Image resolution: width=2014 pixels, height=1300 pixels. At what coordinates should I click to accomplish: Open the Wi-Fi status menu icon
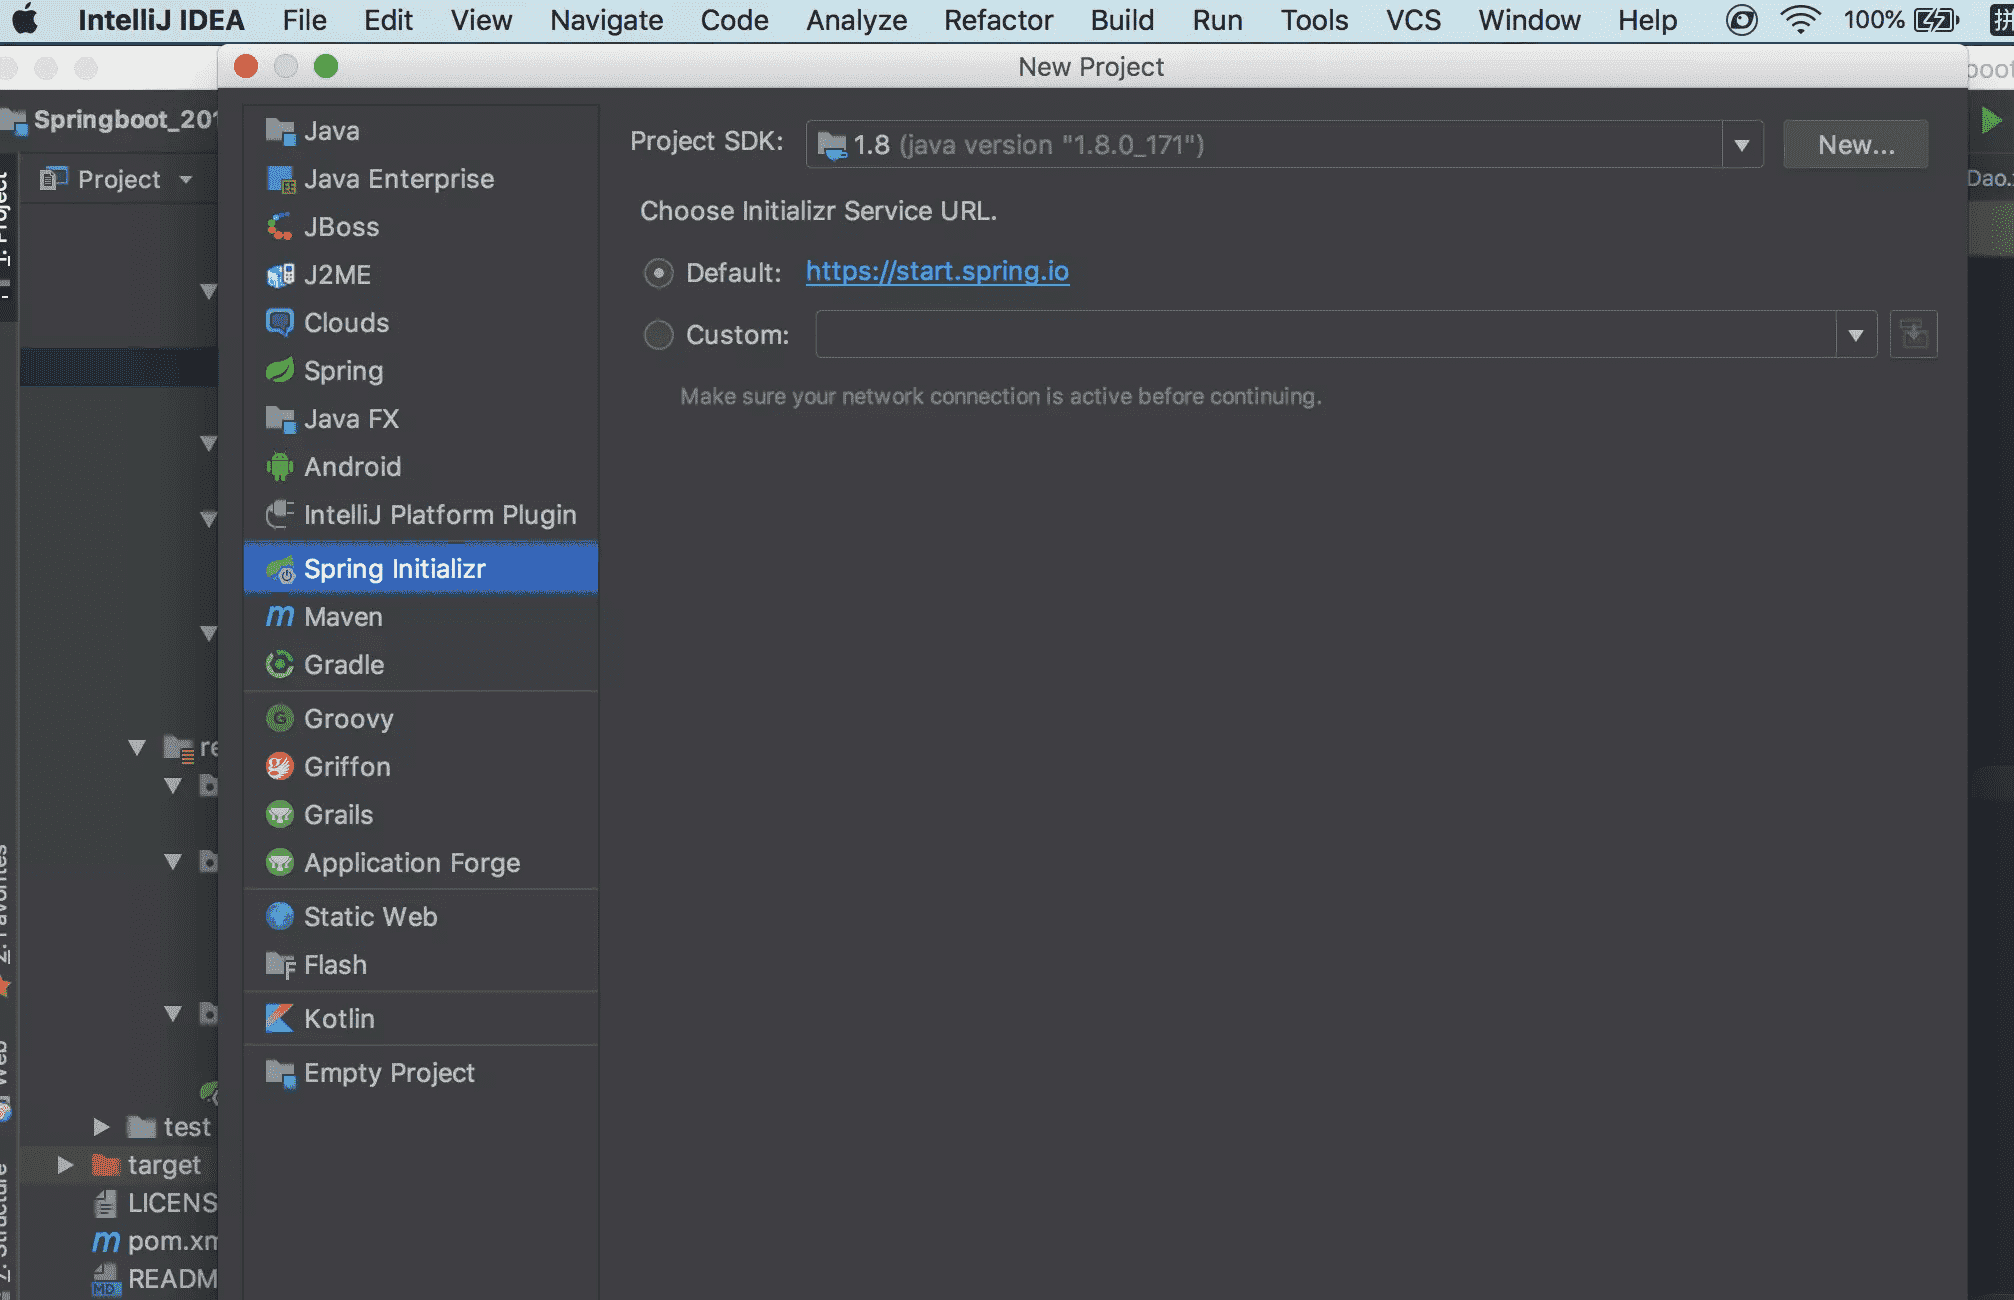(1800, 20)
